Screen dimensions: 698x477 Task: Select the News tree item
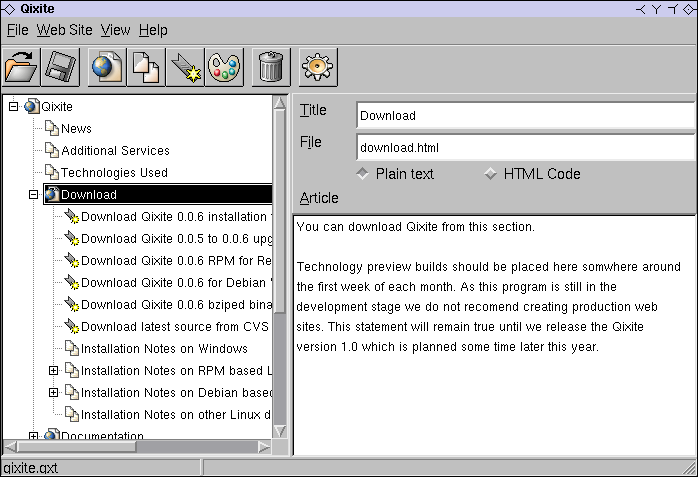click(76, 129)
